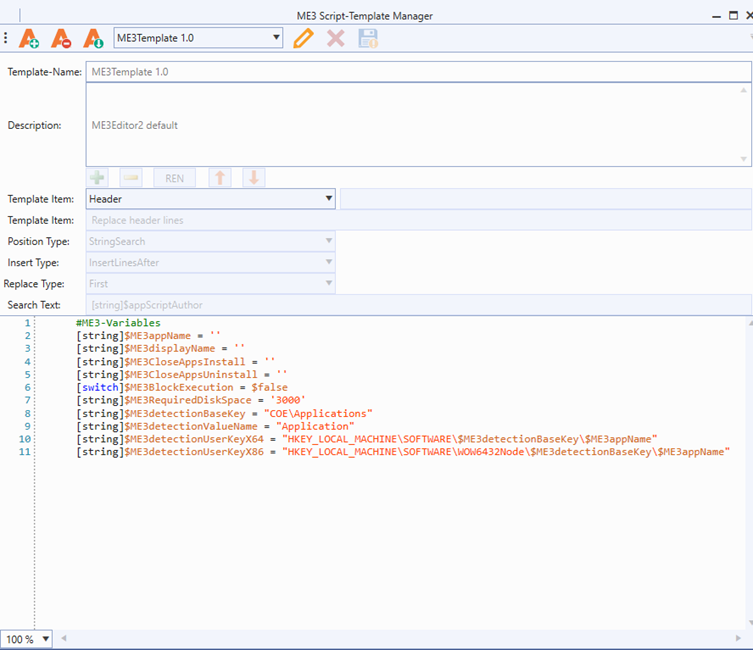
Task: Click the move item down arrow
Action: 253,178
